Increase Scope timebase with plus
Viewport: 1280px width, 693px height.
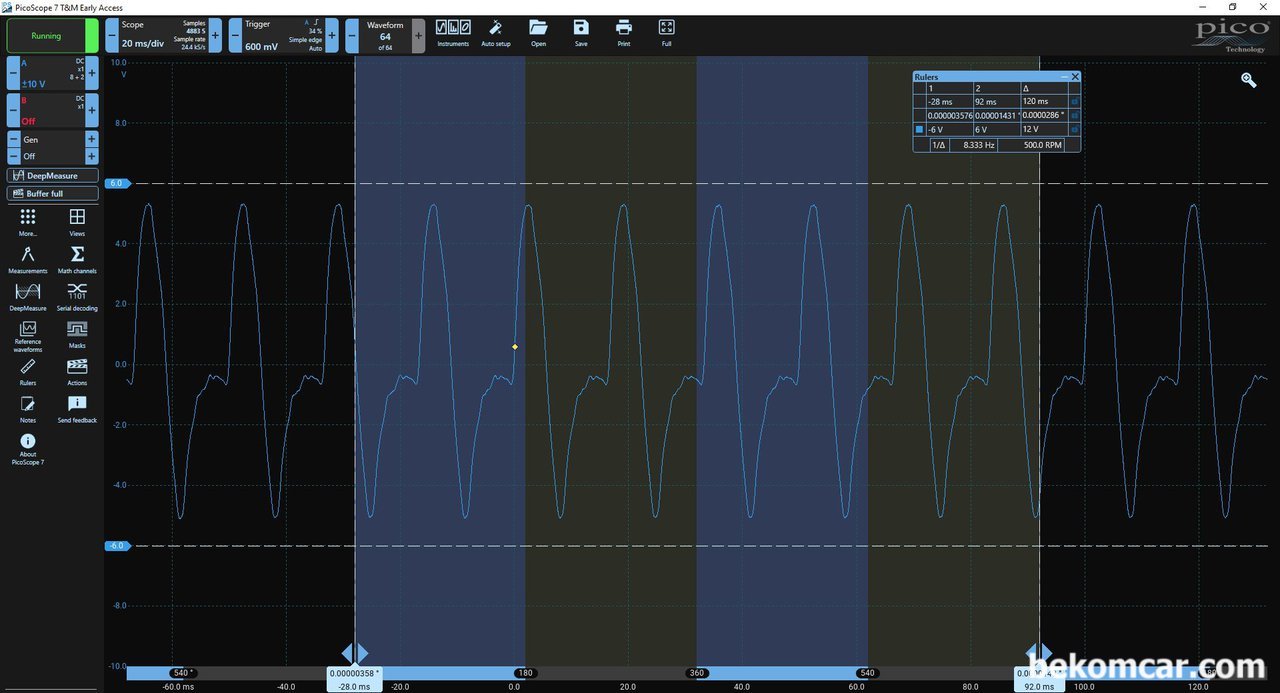pyautogui.click(x=215, y=35)
